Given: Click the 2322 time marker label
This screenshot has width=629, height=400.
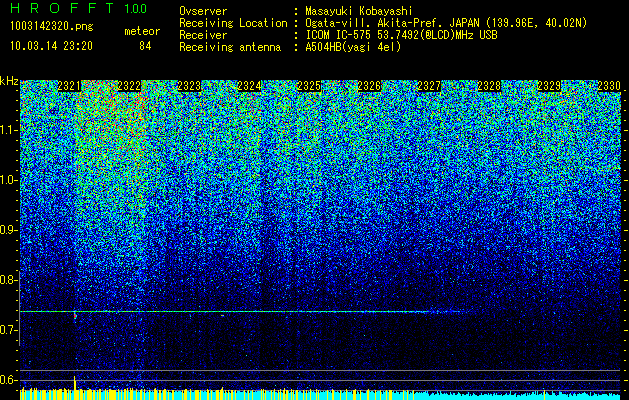Looking at the screenshot, I should click(130, 86).
